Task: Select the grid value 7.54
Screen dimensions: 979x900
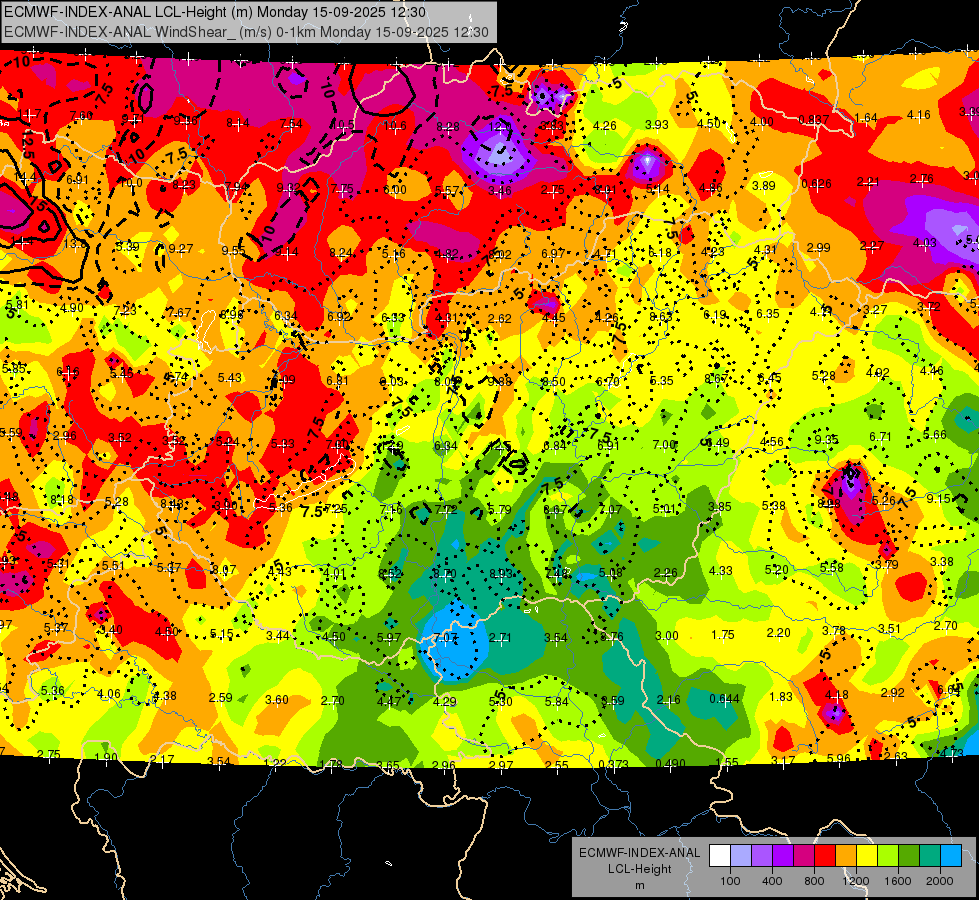Action: click(291, 124)
